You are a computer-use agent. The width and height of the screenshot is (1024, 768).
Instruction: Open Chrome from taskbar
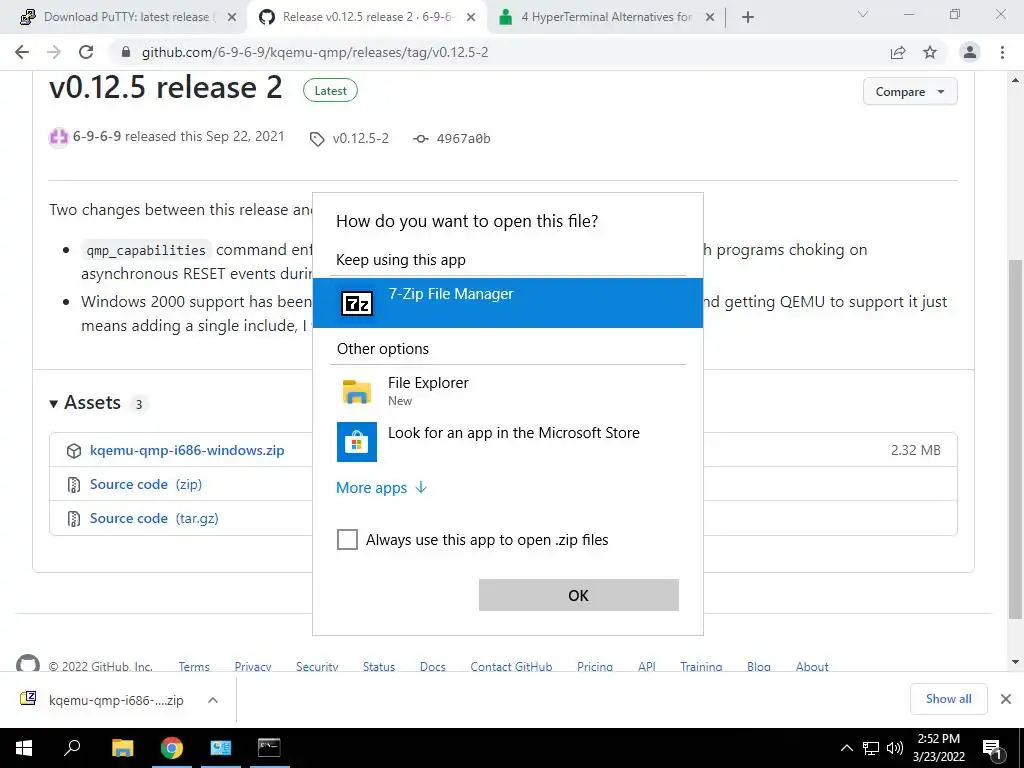click(172, 748)
